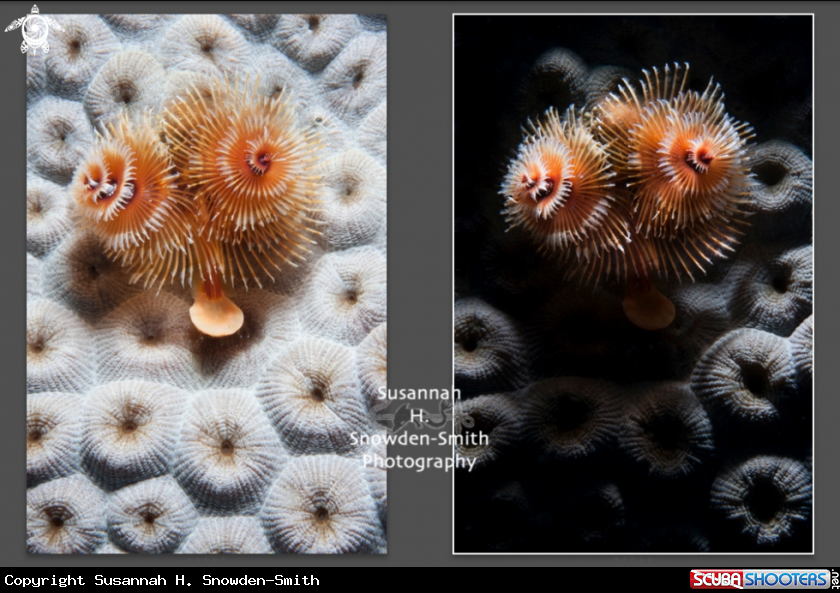Click the bottom-left corner polyp in bright photo
This screenshot has width=840, height=593.
pyautogui.click(x=55, y=520)
